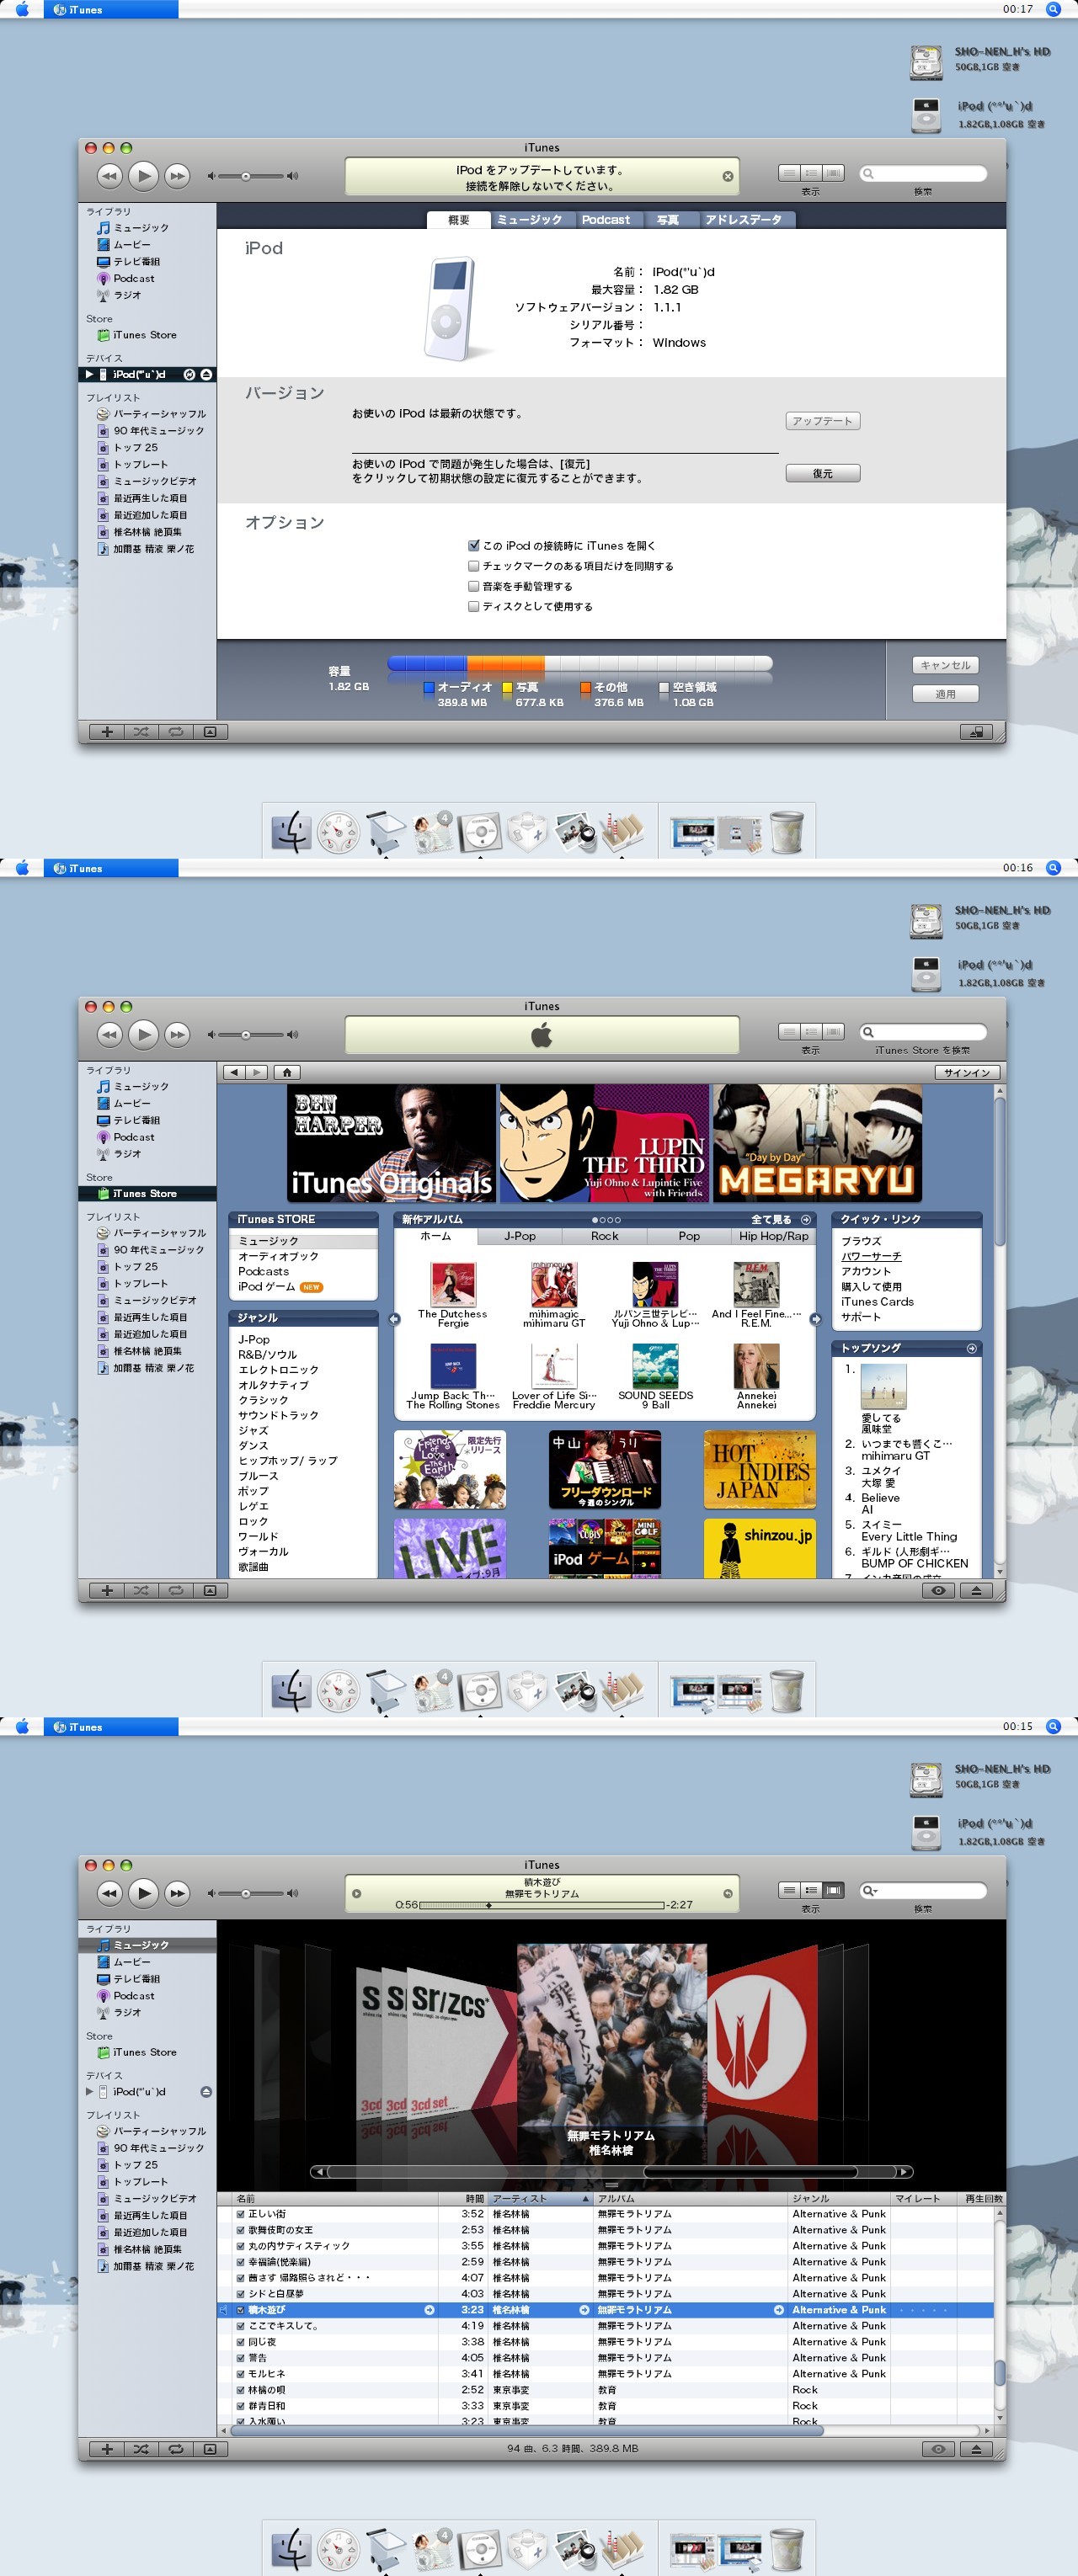Viewport: 1078px width, 2576px height.
Task: Click キャンセル button beside capacity bar
Action: pos(945,666)
